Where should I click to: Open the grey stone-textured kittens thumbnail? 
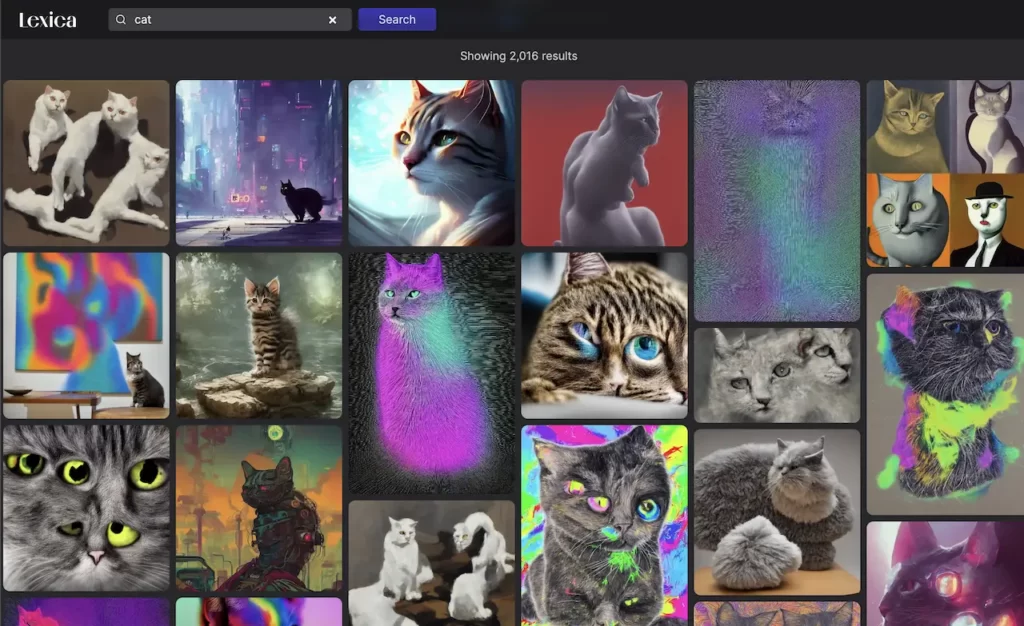click(x=777, y=375)
